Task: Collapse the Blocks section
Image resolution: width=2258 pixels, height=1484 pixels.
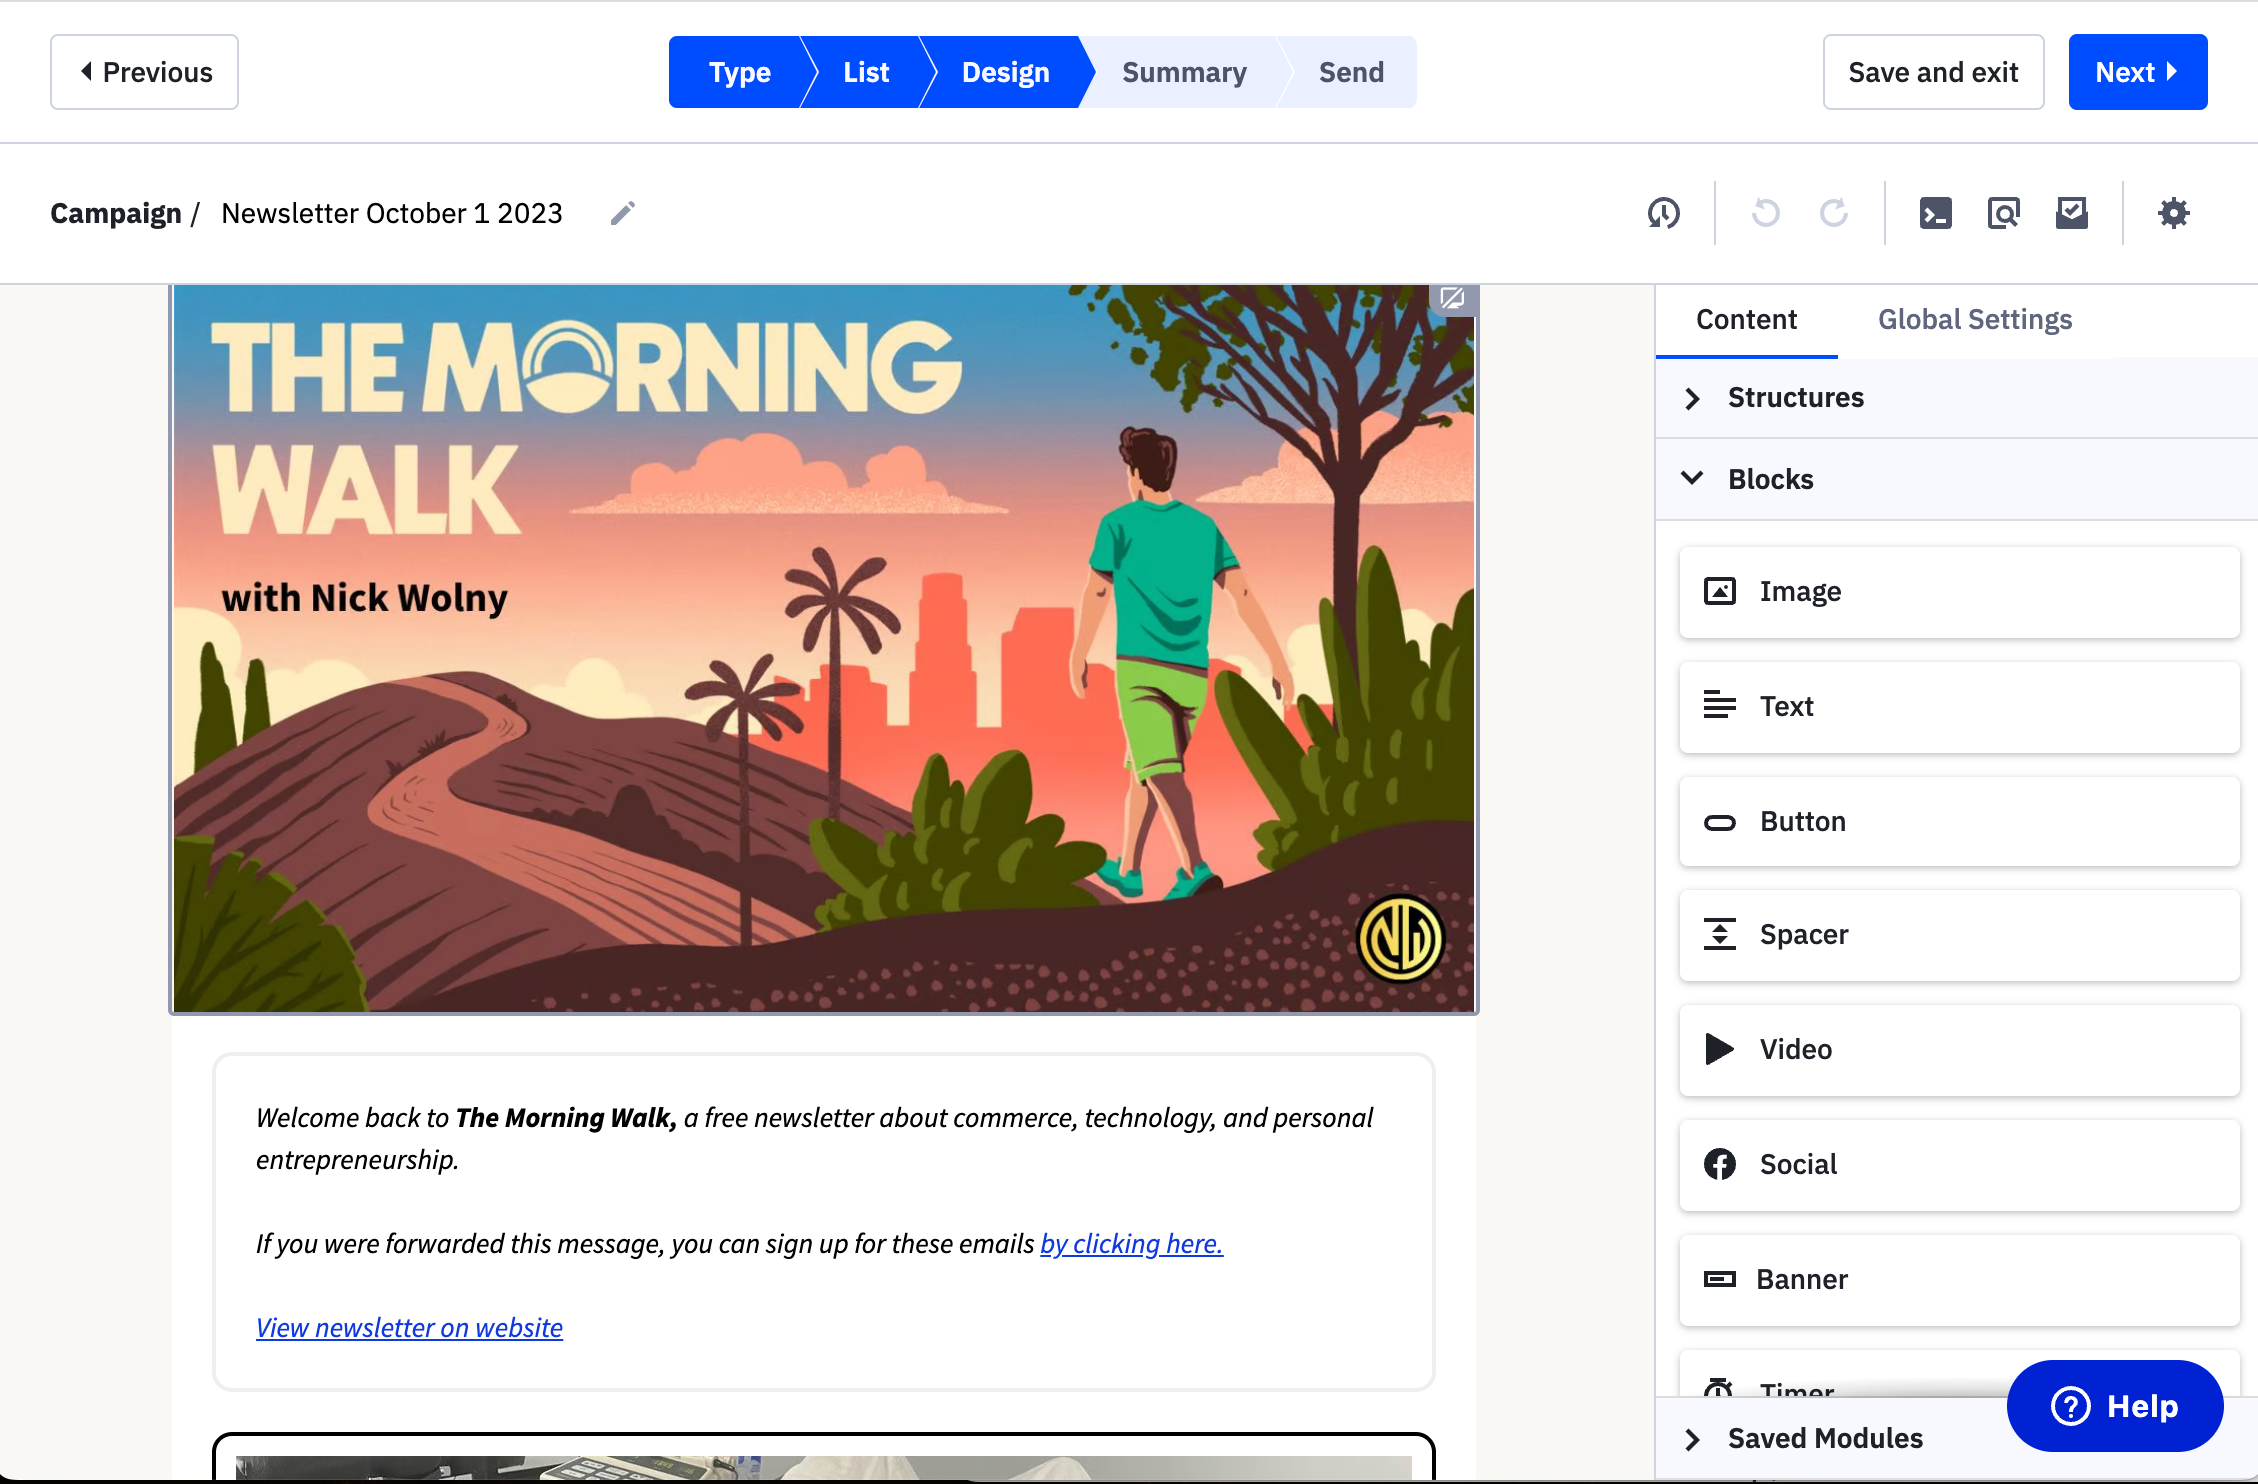Action: pos(1770,479)
